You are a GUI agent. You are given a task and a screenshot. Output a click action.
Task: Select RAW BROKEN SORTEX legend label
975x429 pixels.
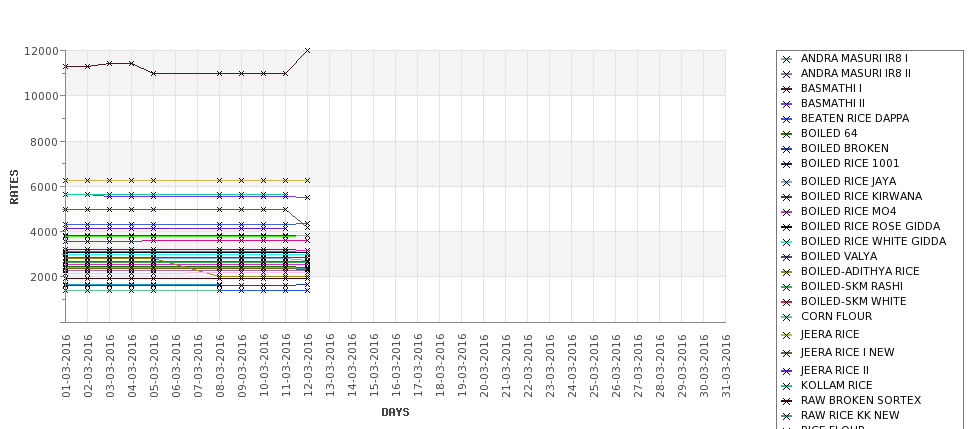point(861,400)
